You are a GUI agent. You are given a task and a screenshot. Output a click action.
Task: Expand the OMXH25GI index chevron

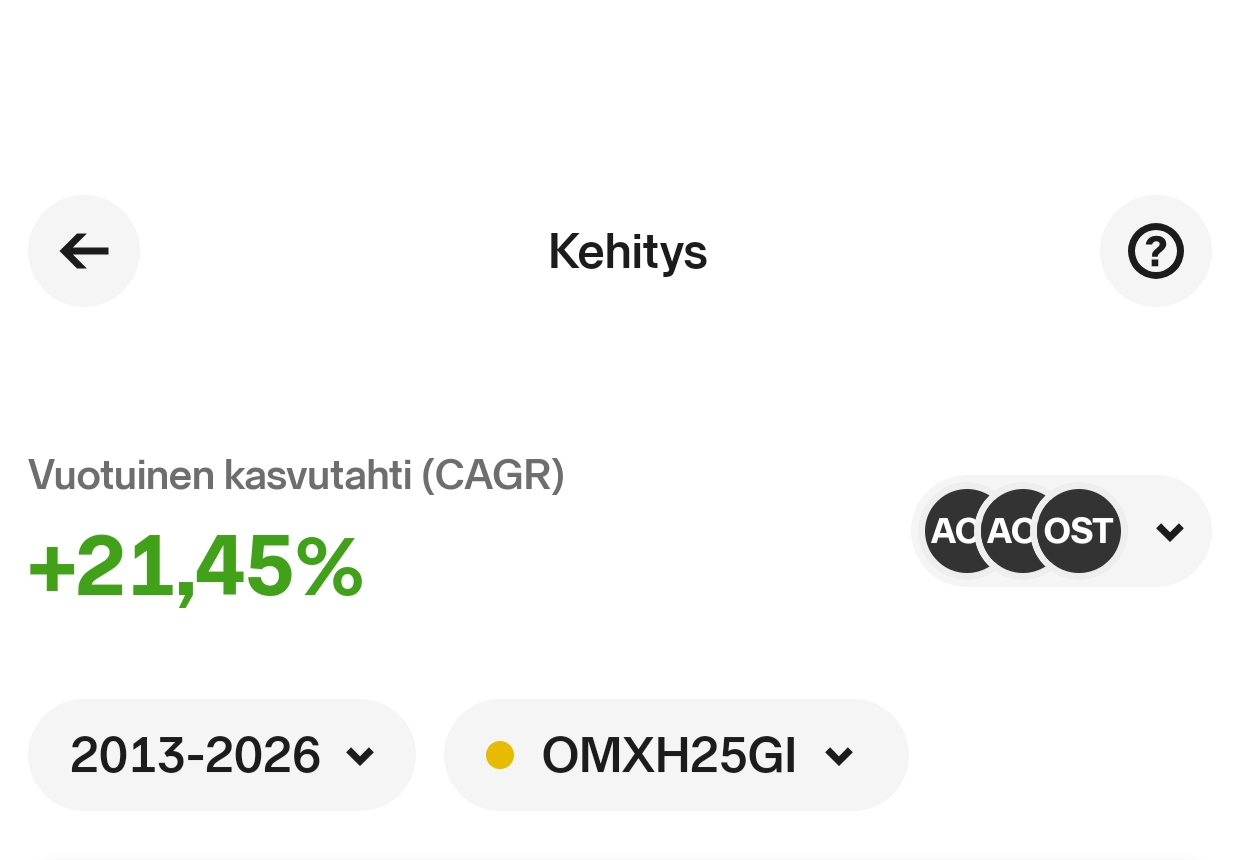(x=839, y=756)
